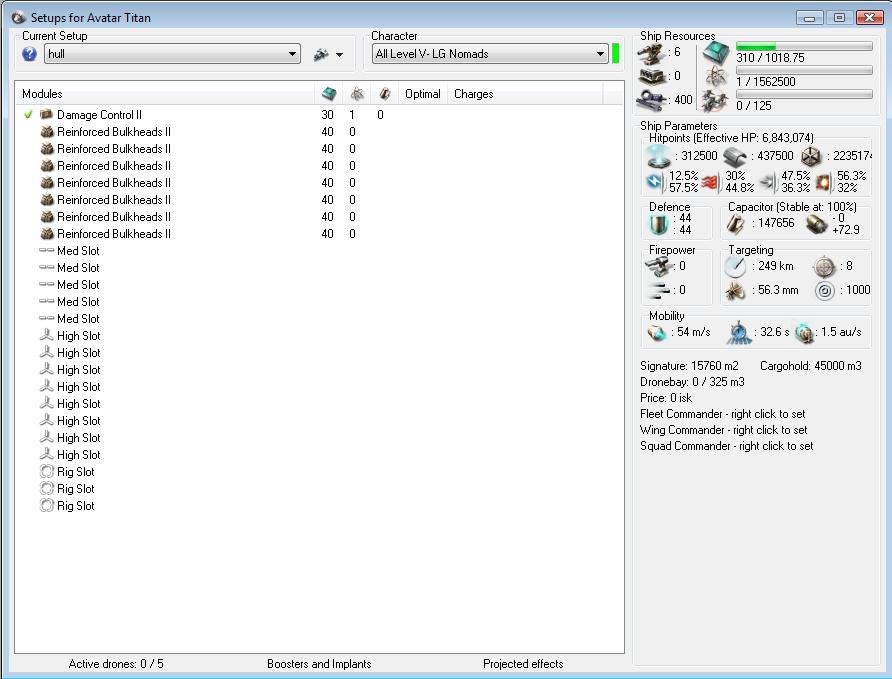Click the Damage Control II module icon
Image resolution: width=892 pixels, height=679 pixels.
[x=47, y=114]
